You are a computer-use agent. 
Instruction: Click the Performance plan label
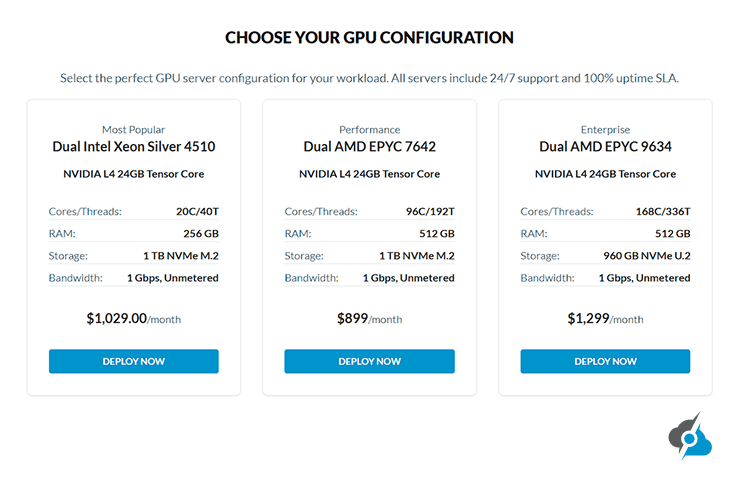[369, 129]
